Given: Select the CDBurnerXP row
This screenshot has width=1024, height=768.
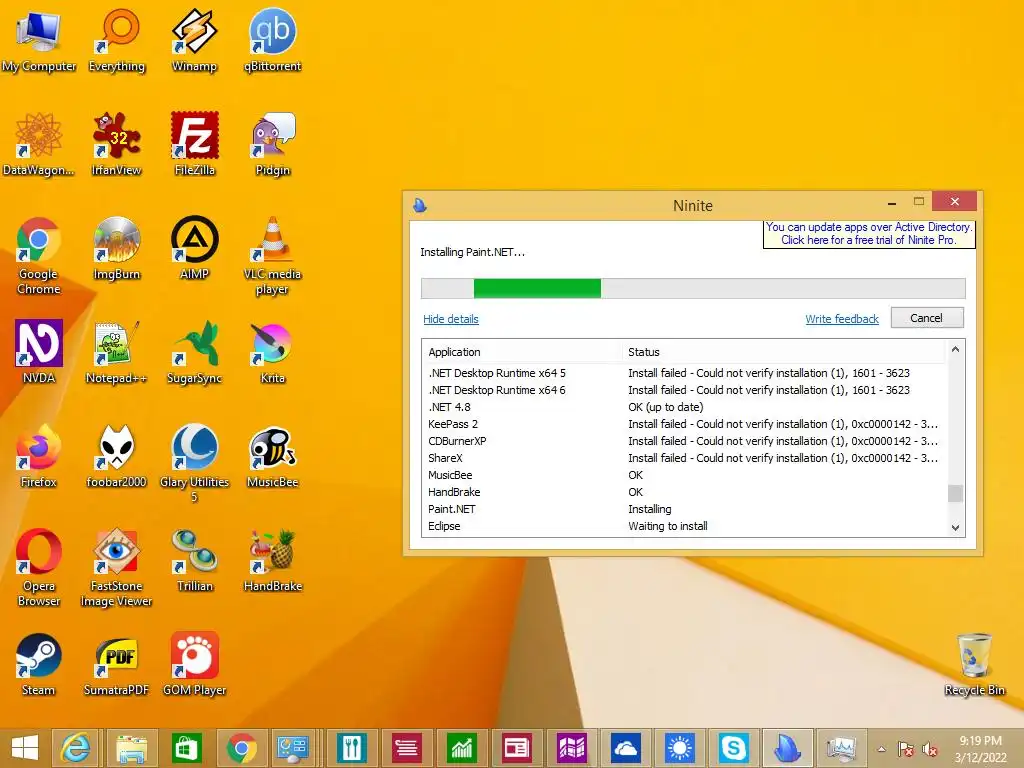Looking at the screenshot, I should coord(684,441).
